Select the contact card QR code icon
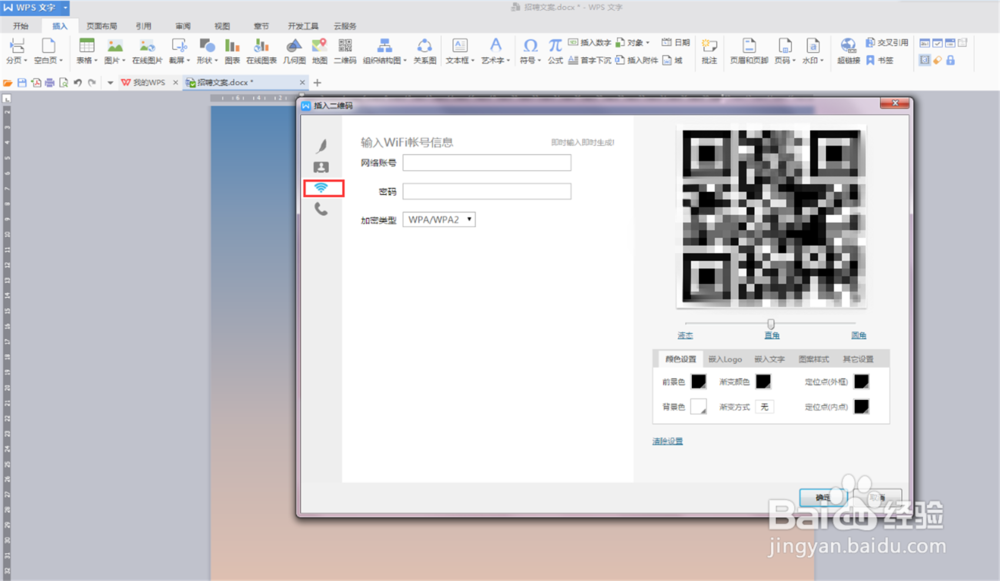The height and width of the screenshot is (581, 1000). point(321,167)
